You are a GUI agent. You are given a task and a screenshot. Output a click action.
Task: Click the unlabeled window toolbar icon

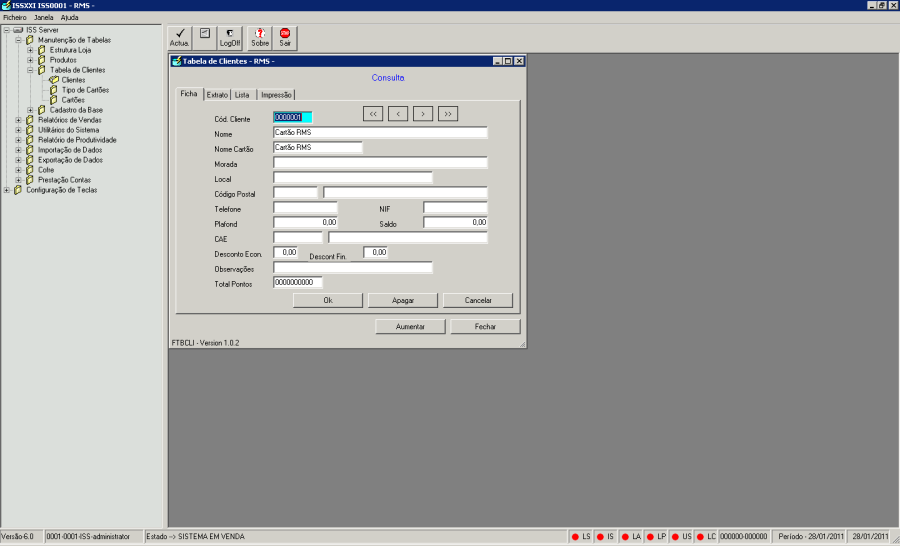tap(205, 33)
